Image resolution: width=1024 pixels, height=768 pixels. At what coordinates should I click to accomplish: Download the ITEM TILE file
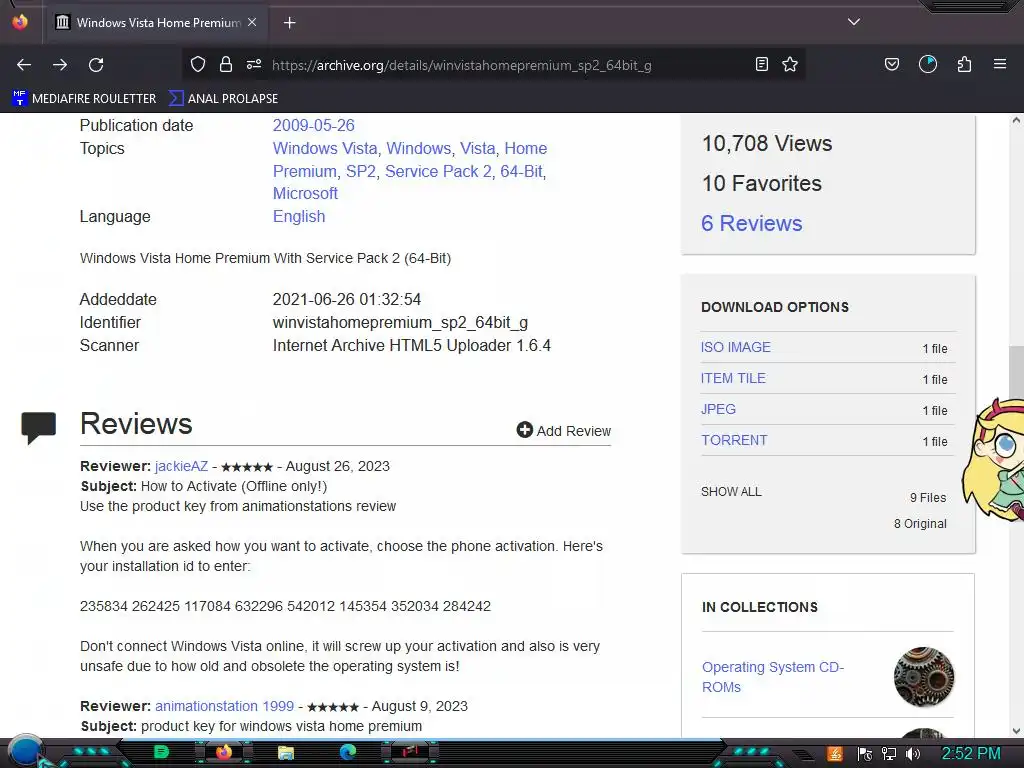pos(733,378)
